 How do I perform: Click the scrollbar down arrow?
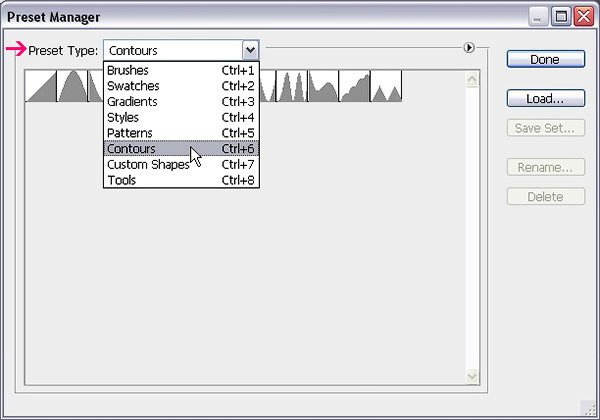click(x=472, y=376)
